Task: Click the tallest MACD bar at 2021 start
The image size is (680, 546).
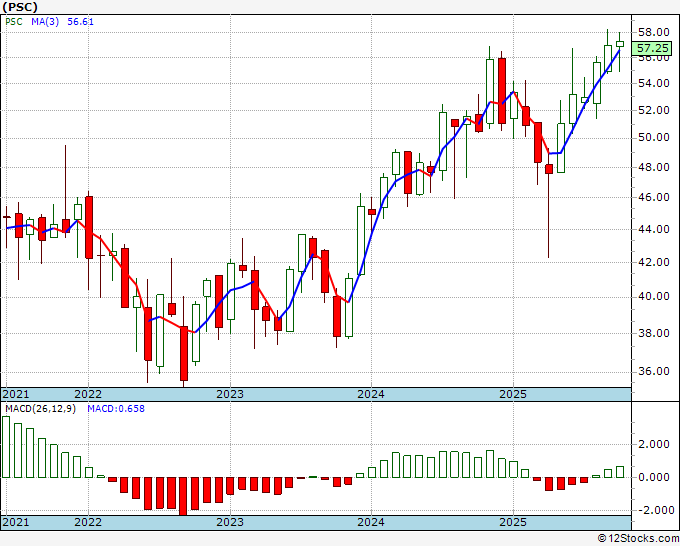Action: tap(6, 447)
